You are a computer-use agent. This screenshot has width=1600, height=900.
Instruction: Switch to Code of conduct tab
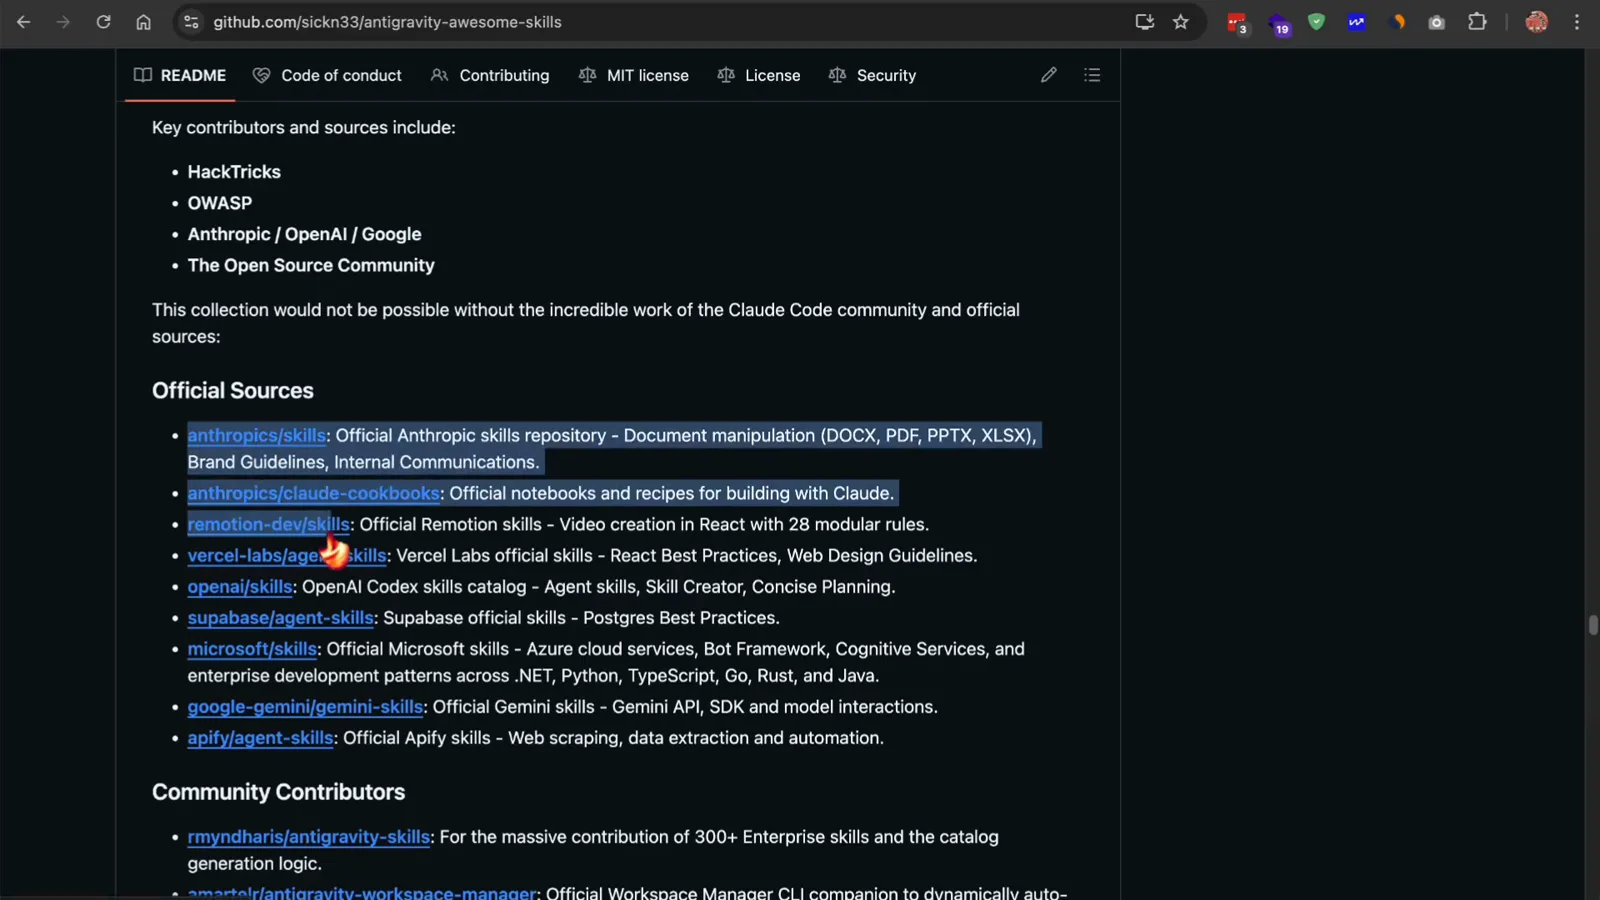pyautogui.click(x=327, y=75)
